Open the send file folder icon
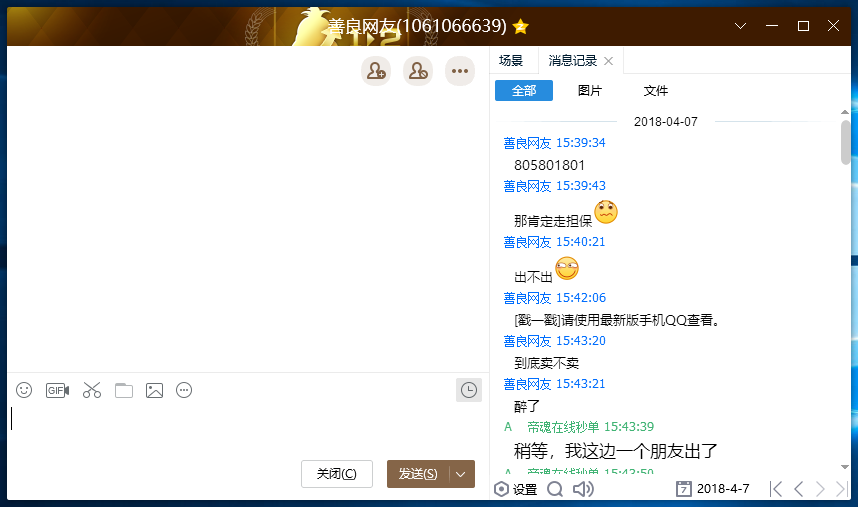858x507 pixels. pyautogui.click(x=124, y=391)
